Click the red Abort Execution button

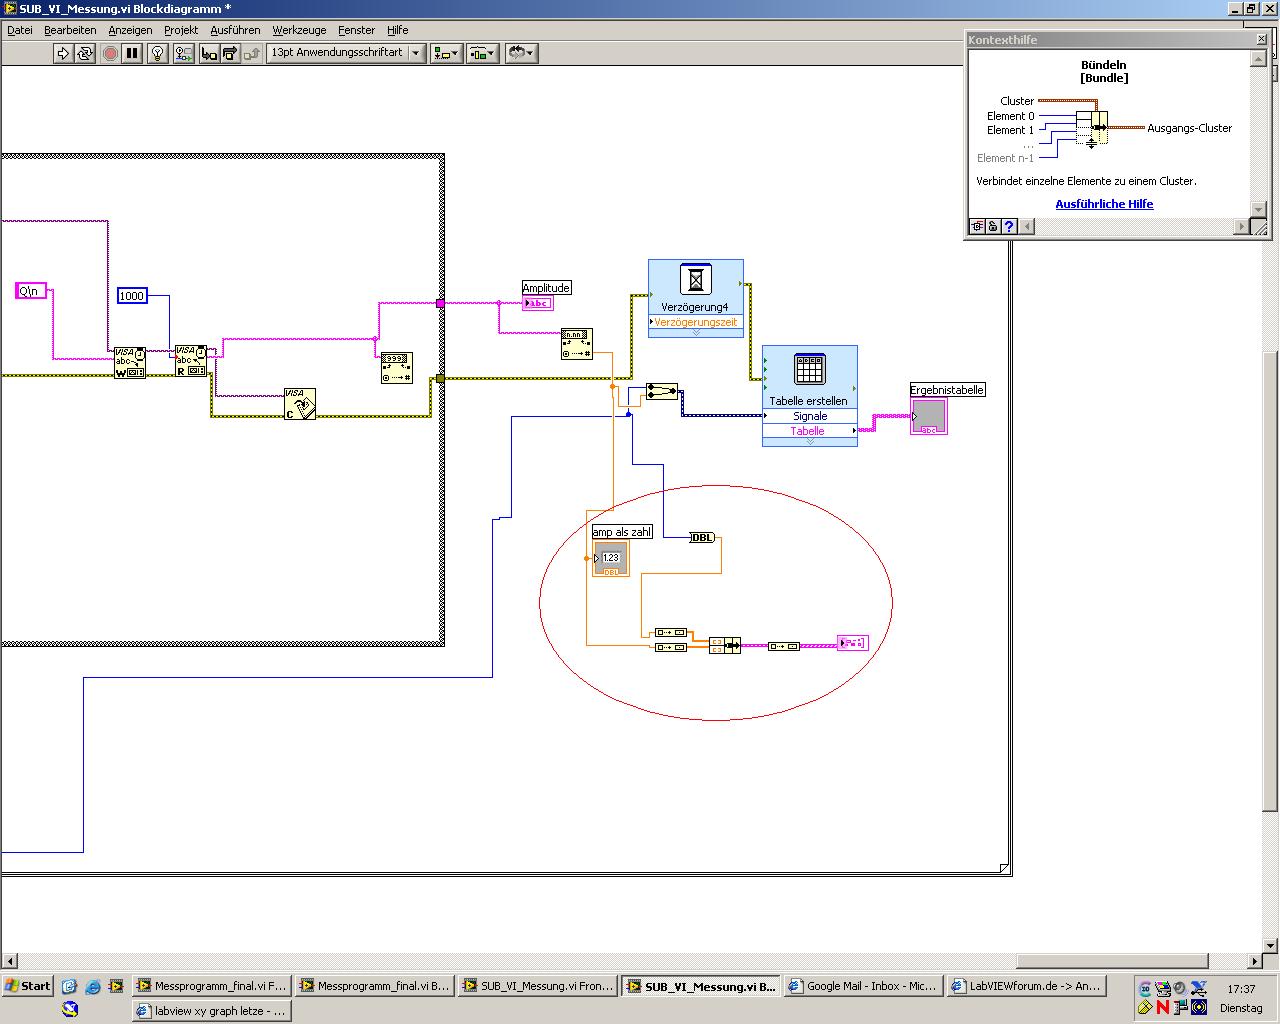point(110,53)
